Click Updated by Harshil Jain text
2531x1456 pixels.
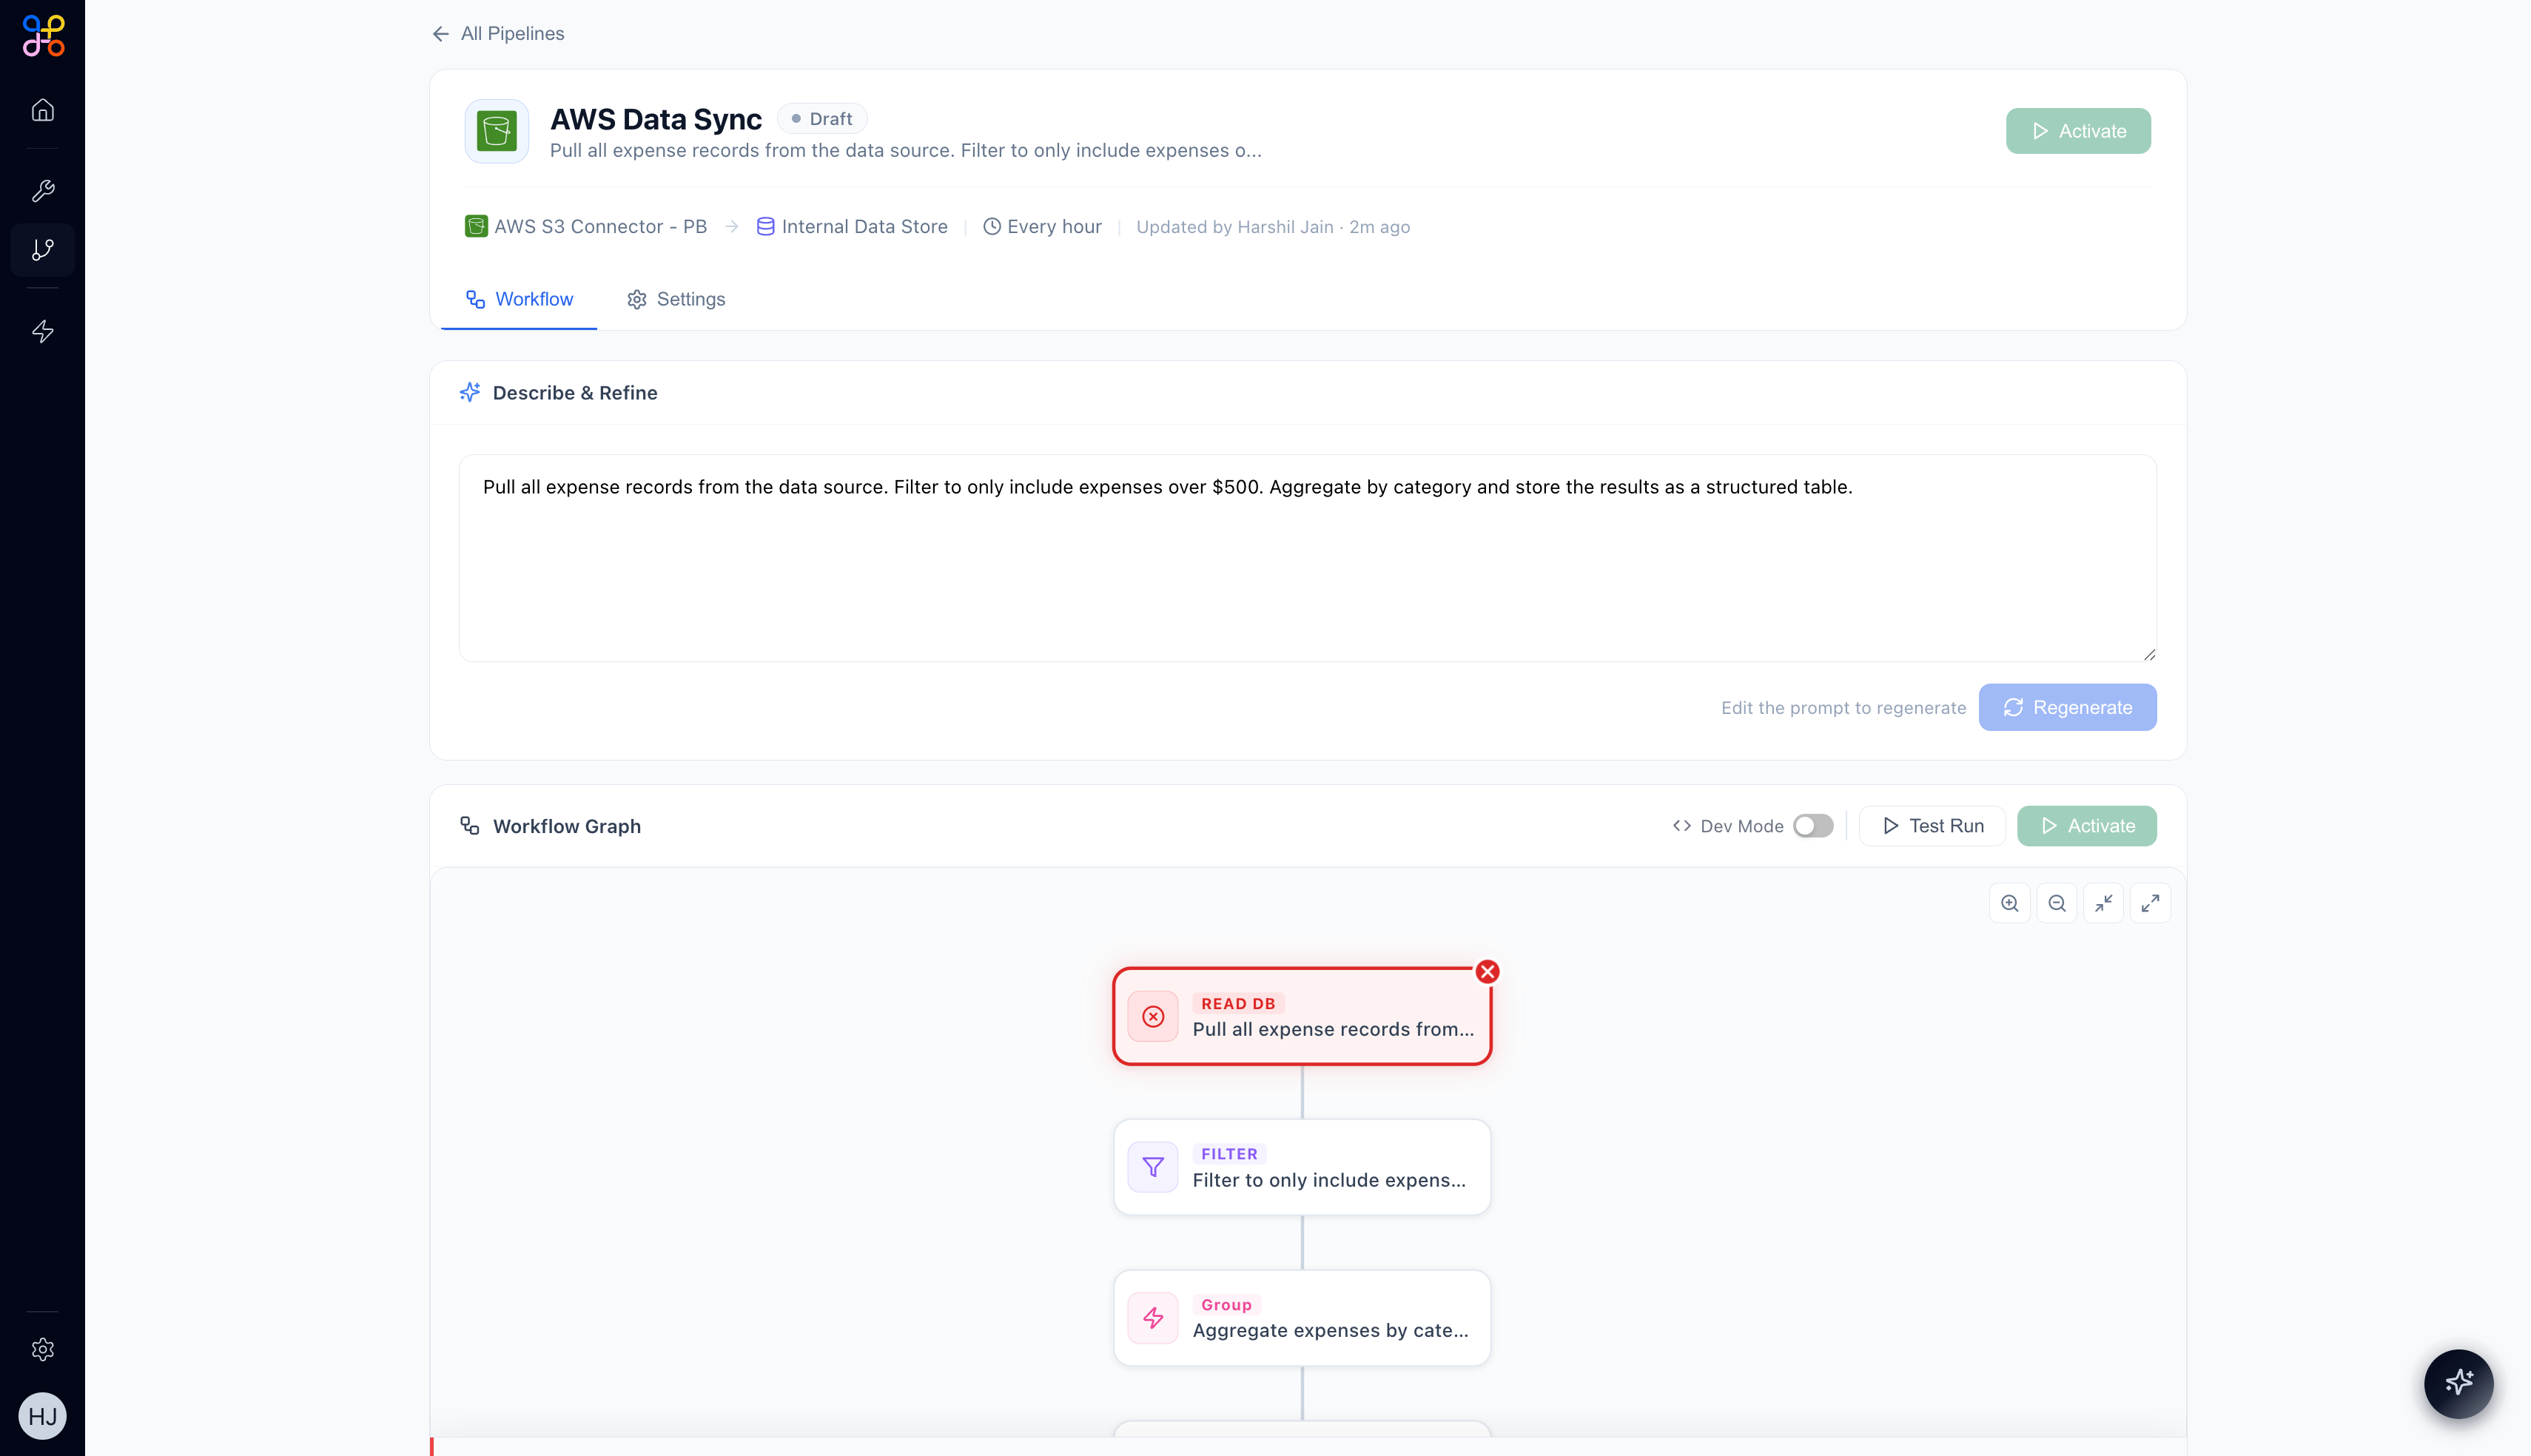point(1273,227)
